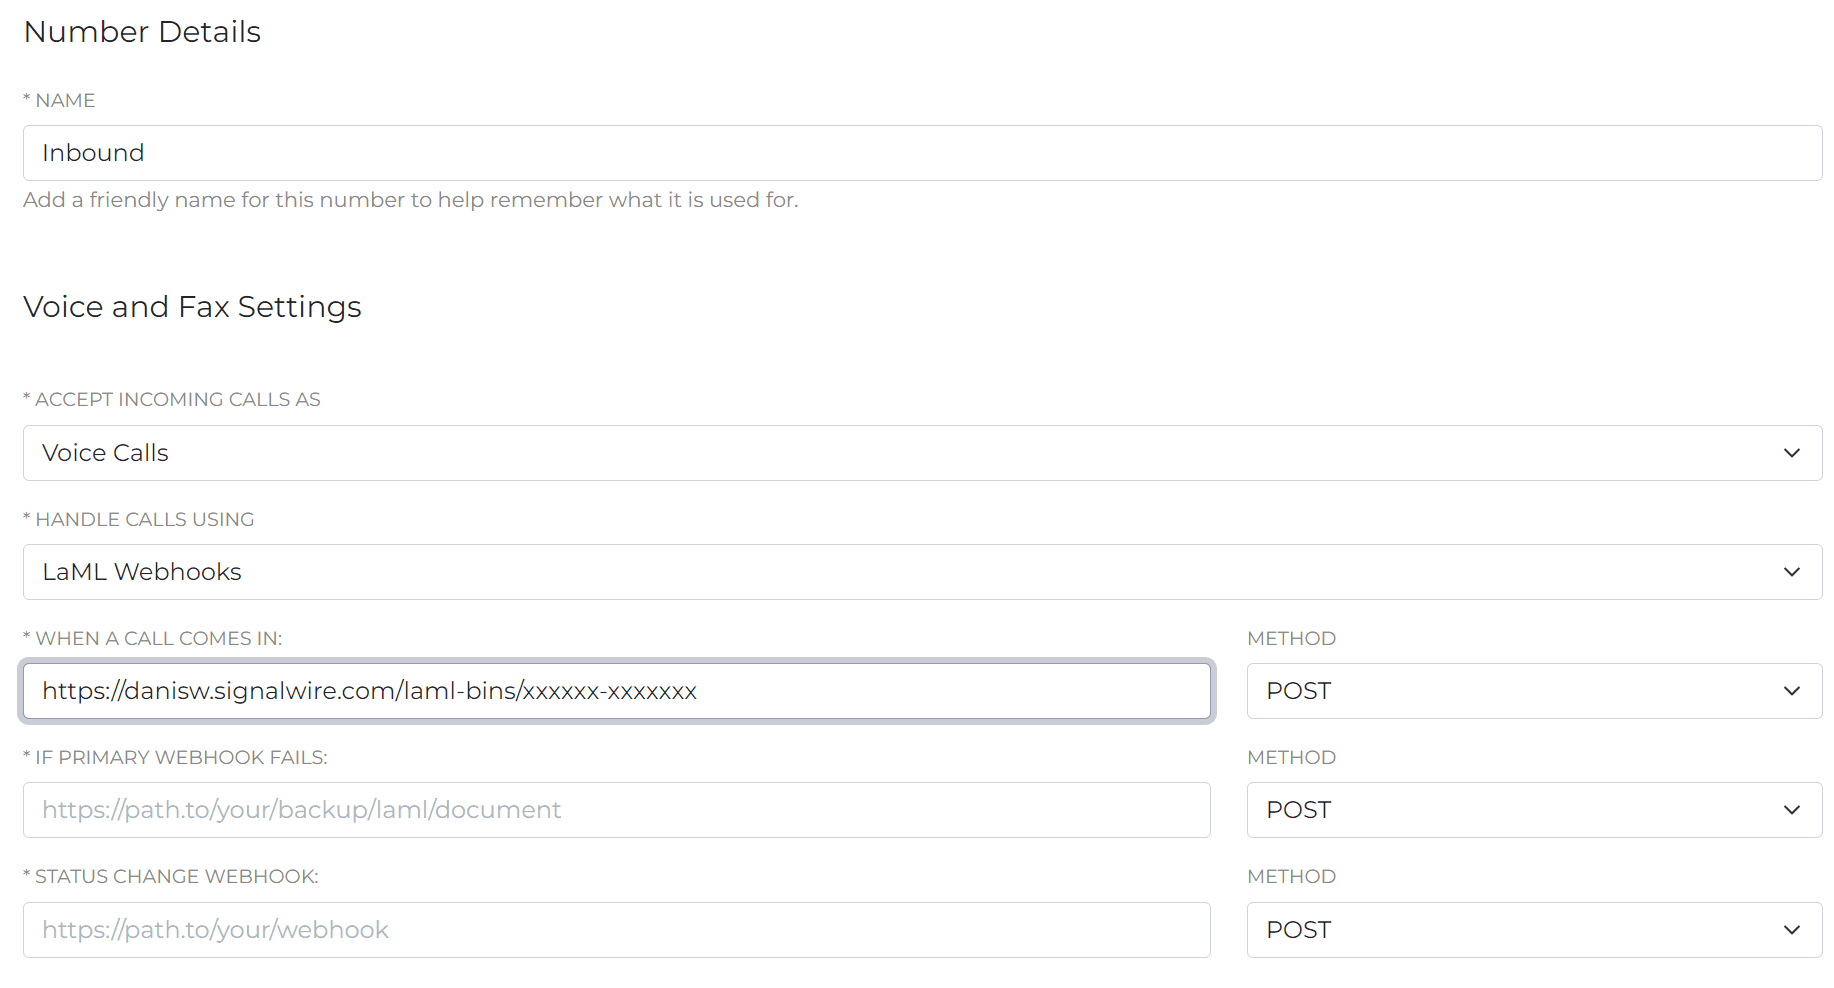Expand the Handle Calls Using dropdown

[922, 572]
